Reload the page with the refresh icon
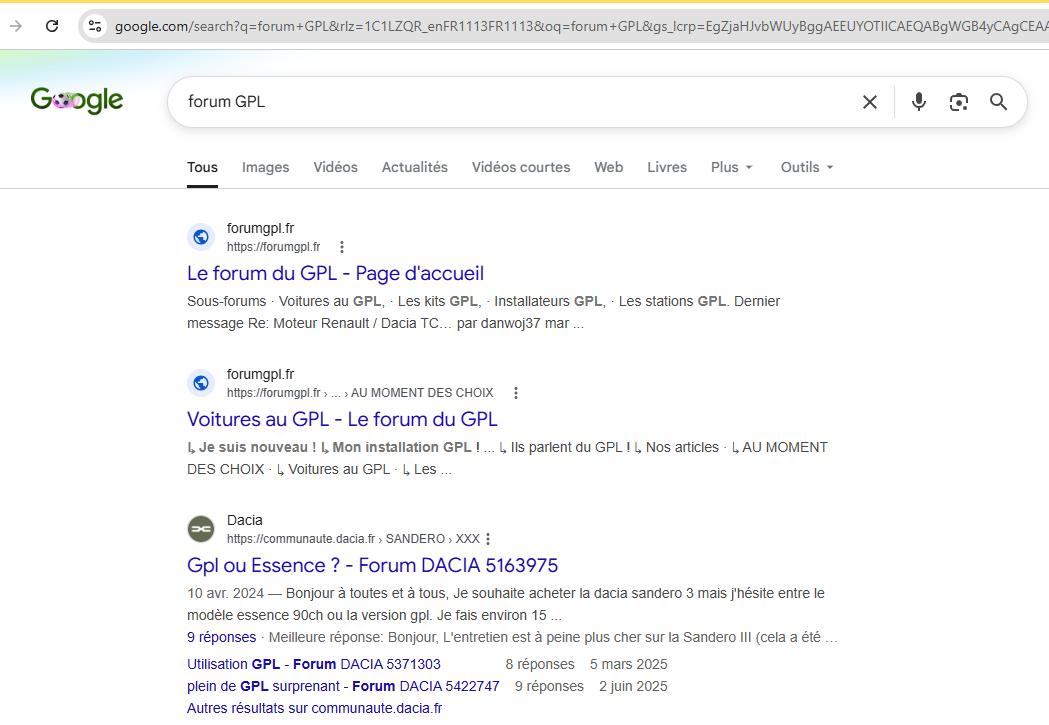 coord(52,26)
